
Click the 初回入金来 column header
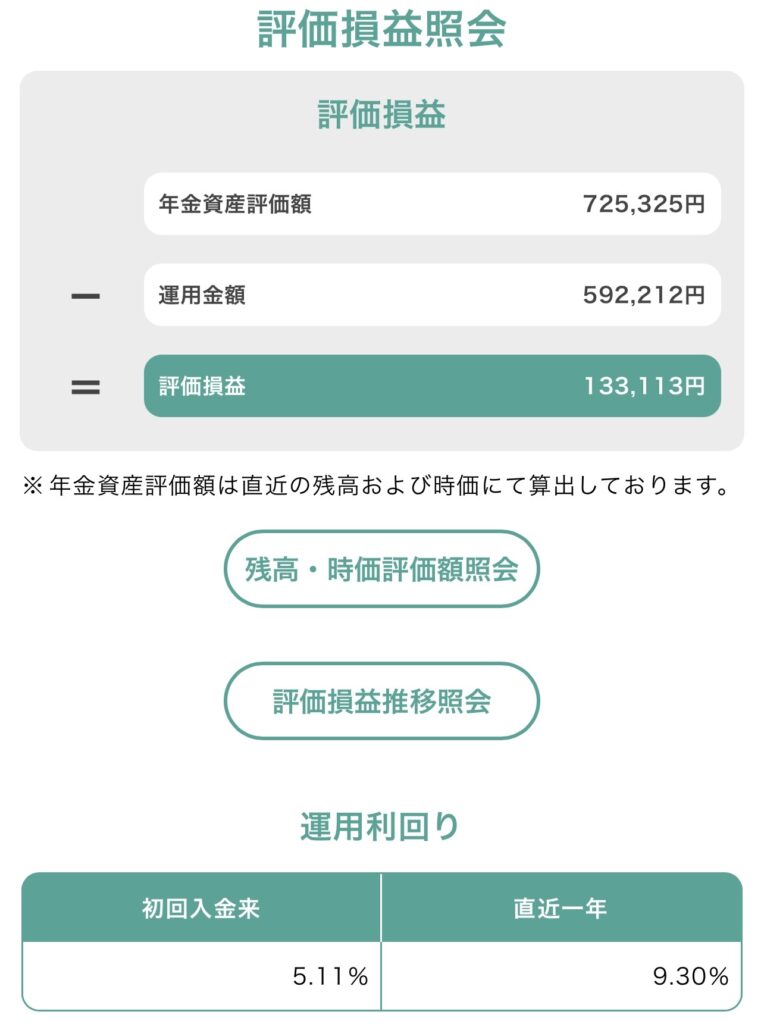202,908
